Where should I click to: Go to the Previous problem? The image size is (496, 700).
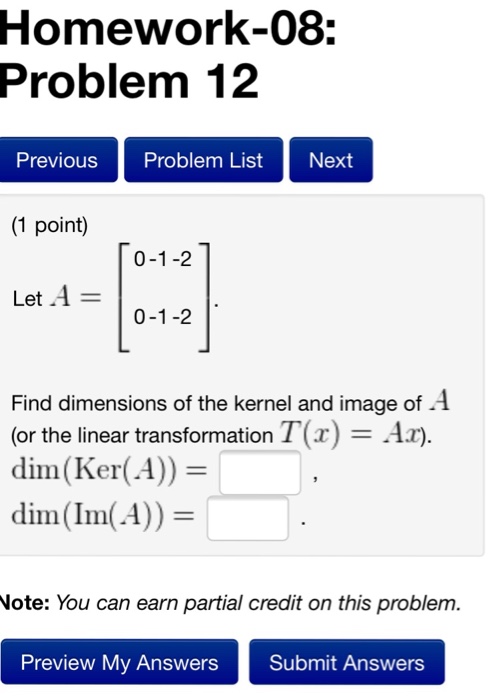click(57, 160)
